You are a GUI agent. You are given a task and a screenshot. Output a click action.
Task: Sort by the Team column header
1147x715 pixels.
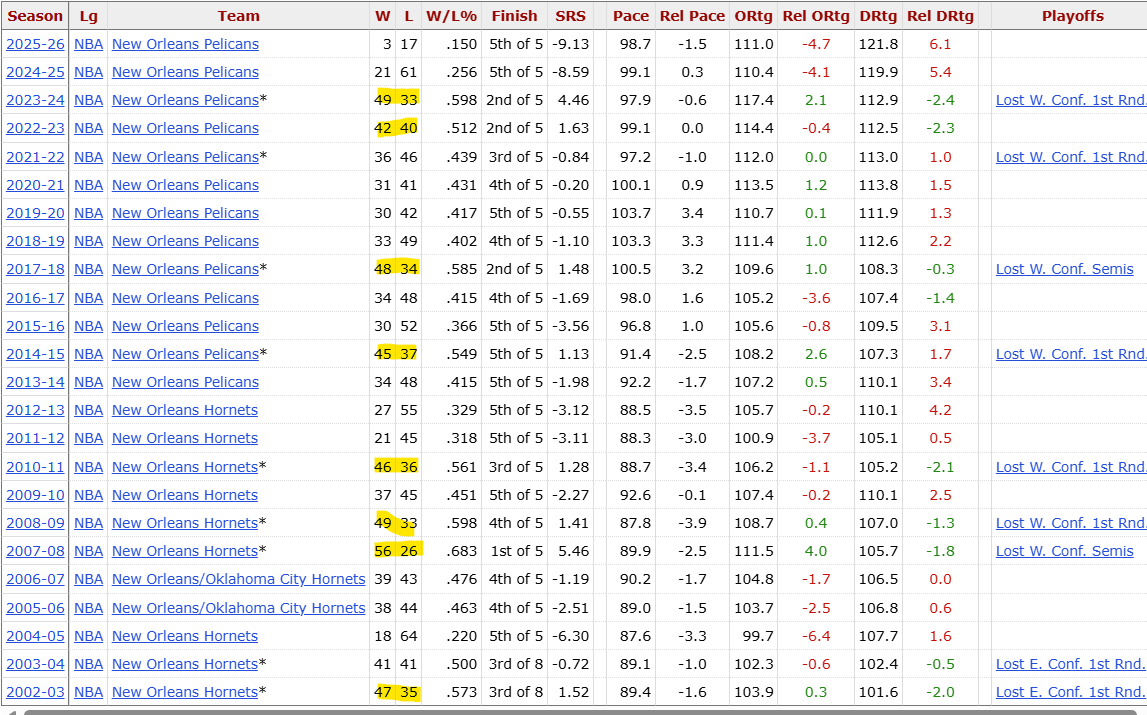(238, 16)
